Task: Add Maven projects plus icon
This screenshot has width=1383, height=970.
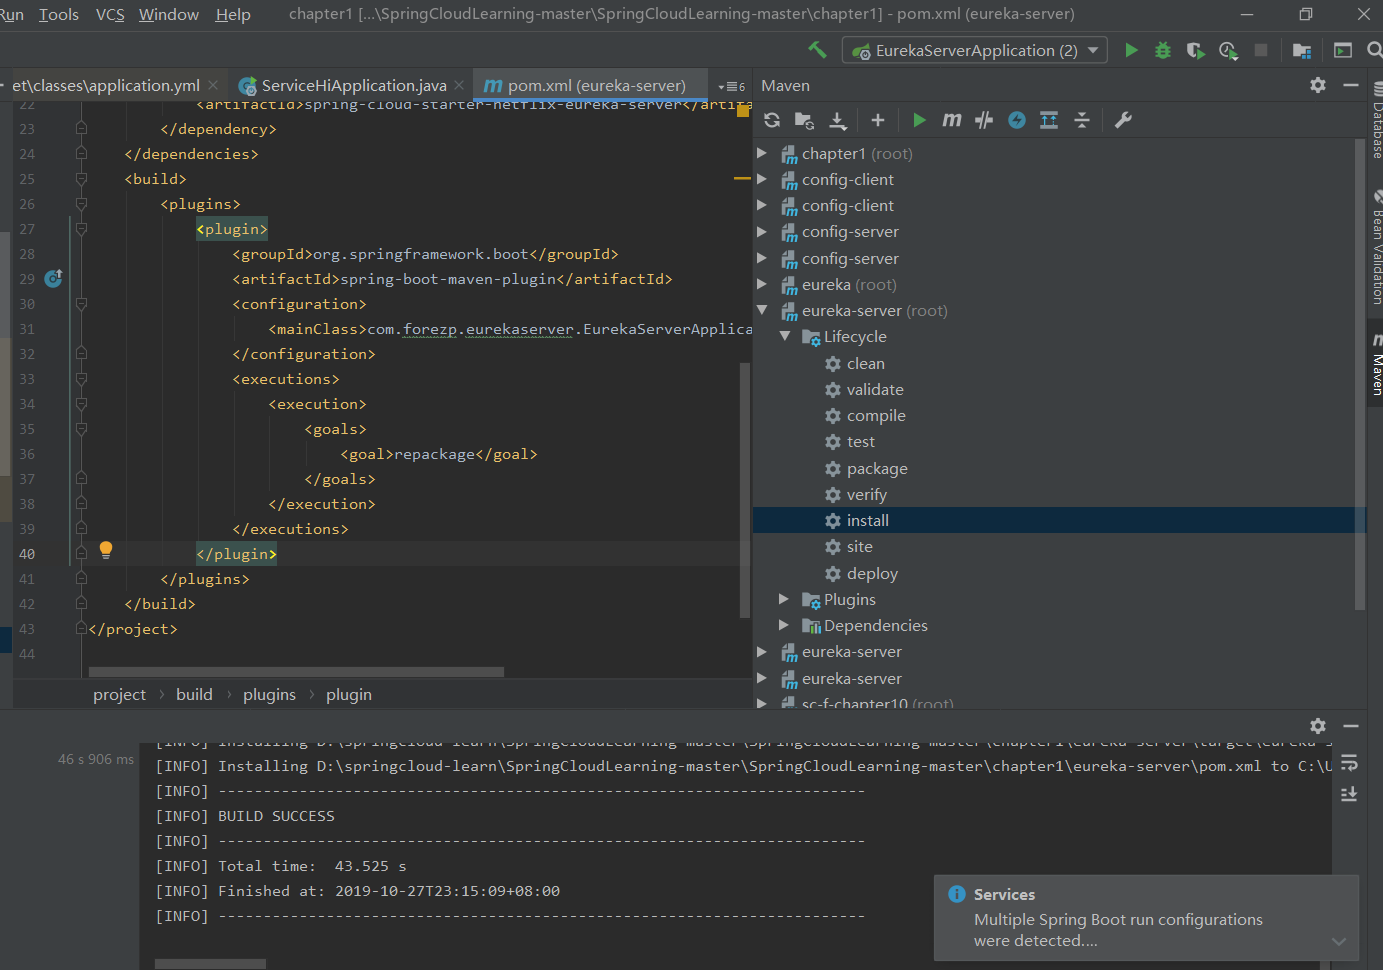Action: click(x=878, y=120)
